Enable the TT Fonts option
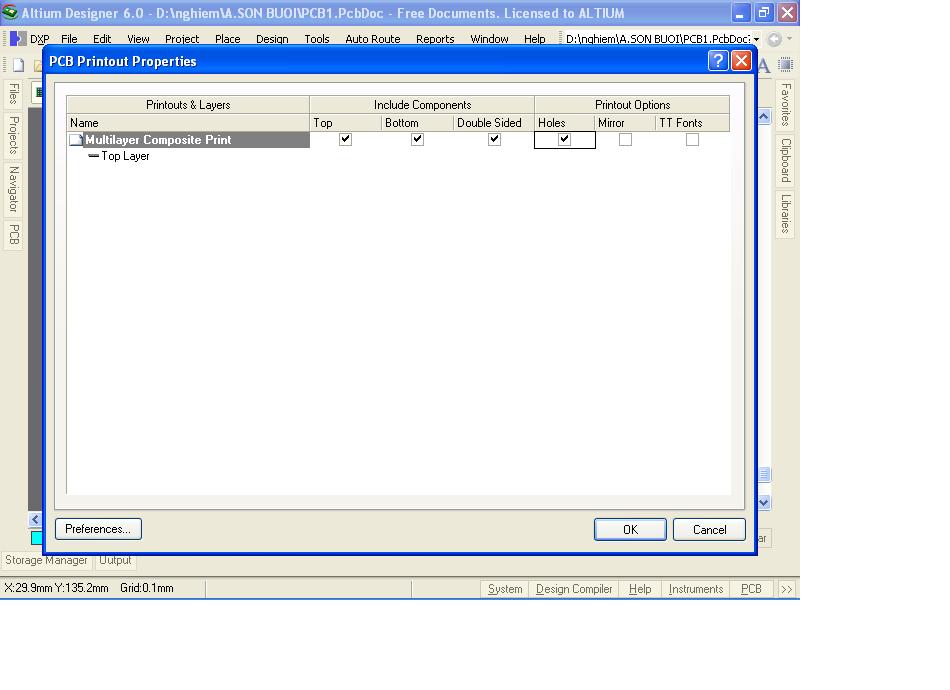The image size is (950, 690). (692, 139)
